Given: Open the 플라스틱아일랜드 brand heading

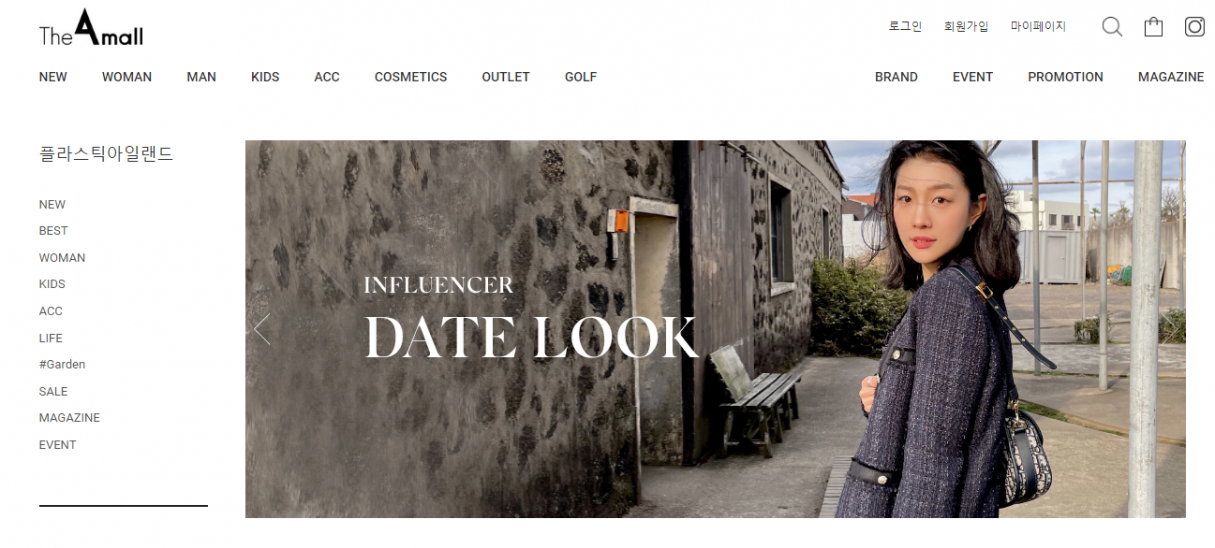Looking at the screenshot, I should (106, 154).
